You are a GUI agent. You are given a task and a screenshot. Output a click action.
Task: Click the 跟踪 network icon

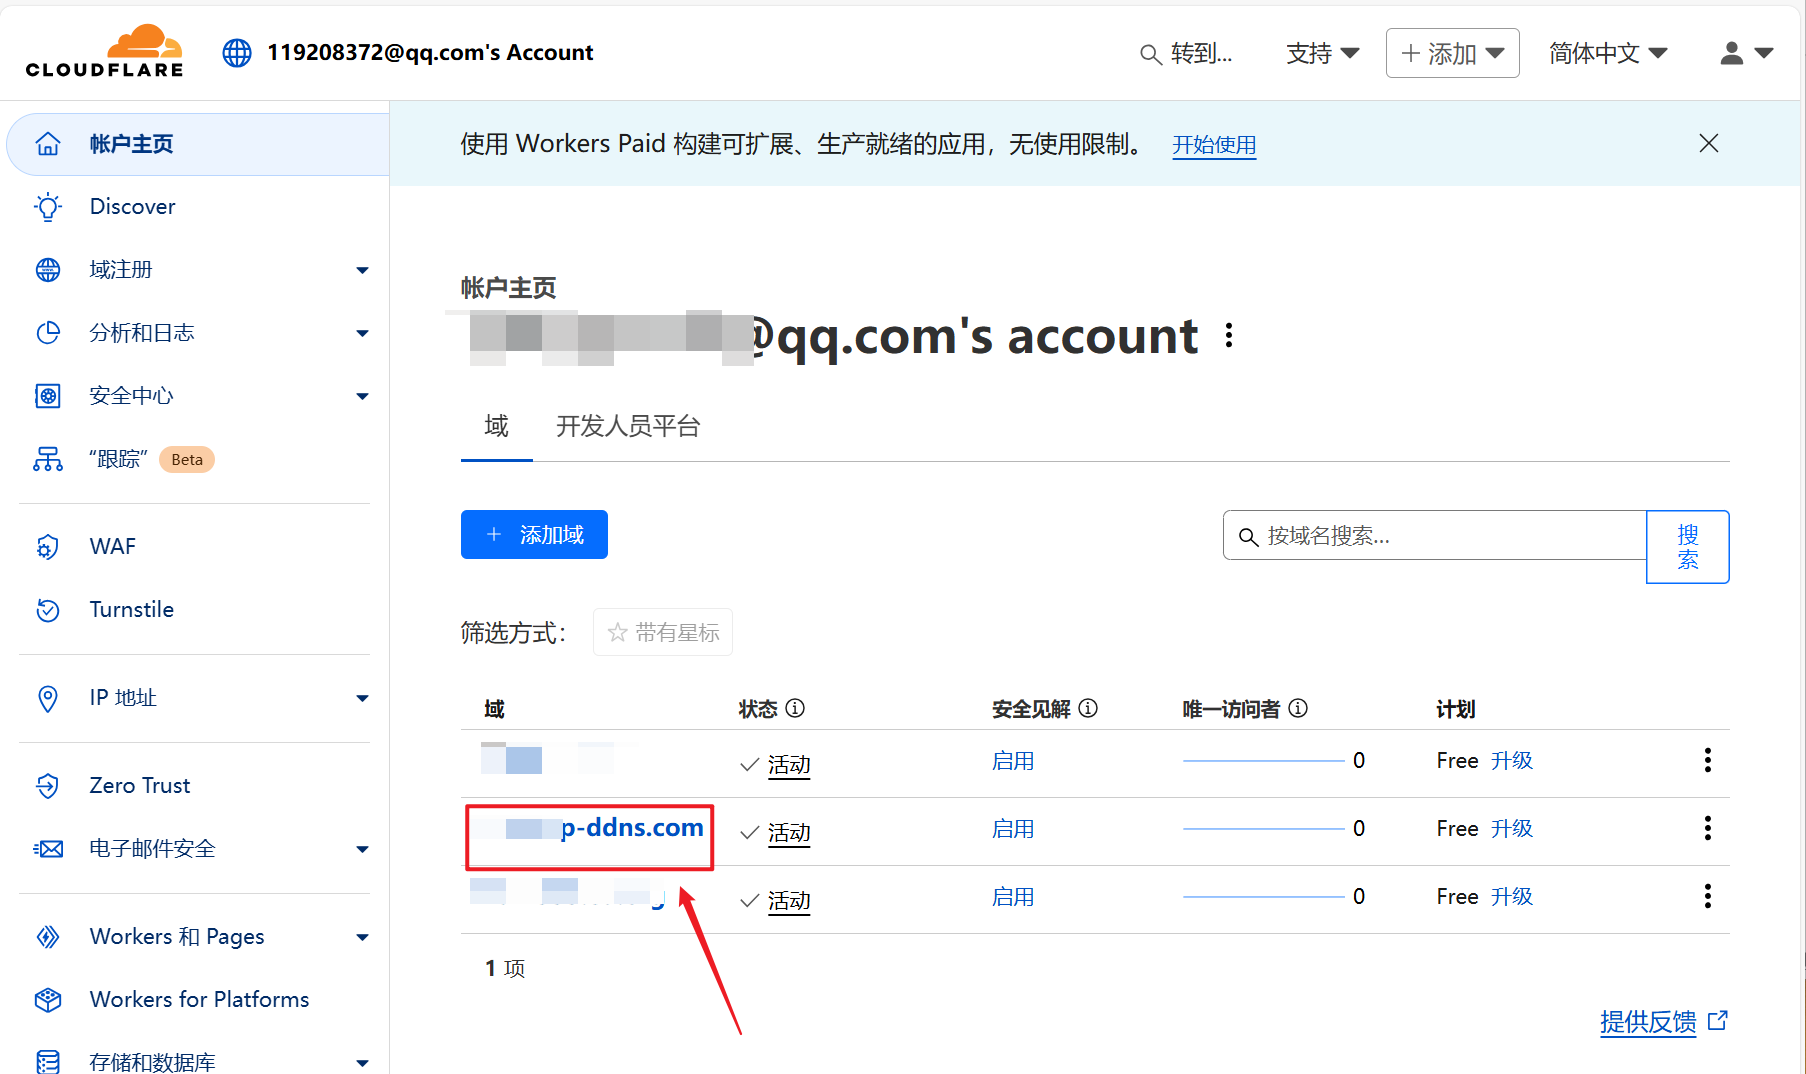tap(48, 459)
